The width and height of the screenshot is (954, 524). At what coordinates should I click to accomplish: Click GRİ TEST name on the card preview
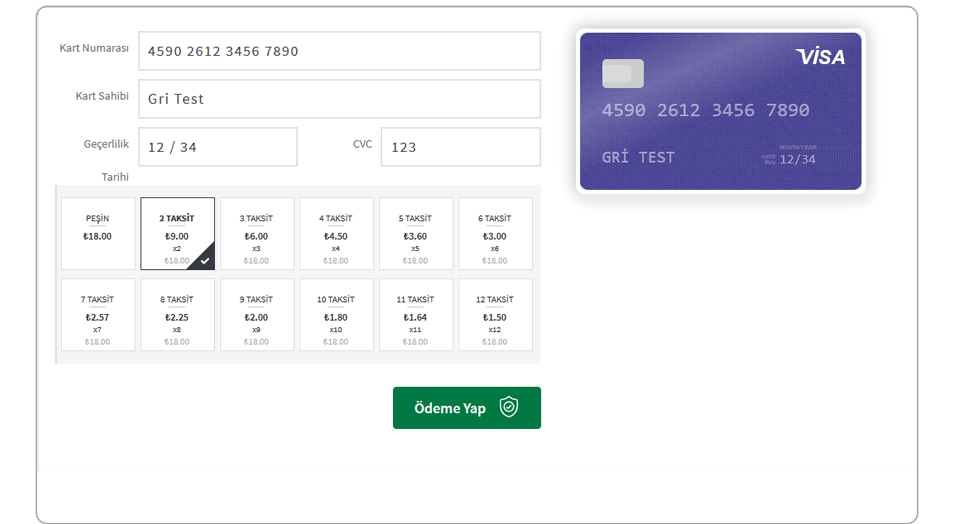[638, 157]
